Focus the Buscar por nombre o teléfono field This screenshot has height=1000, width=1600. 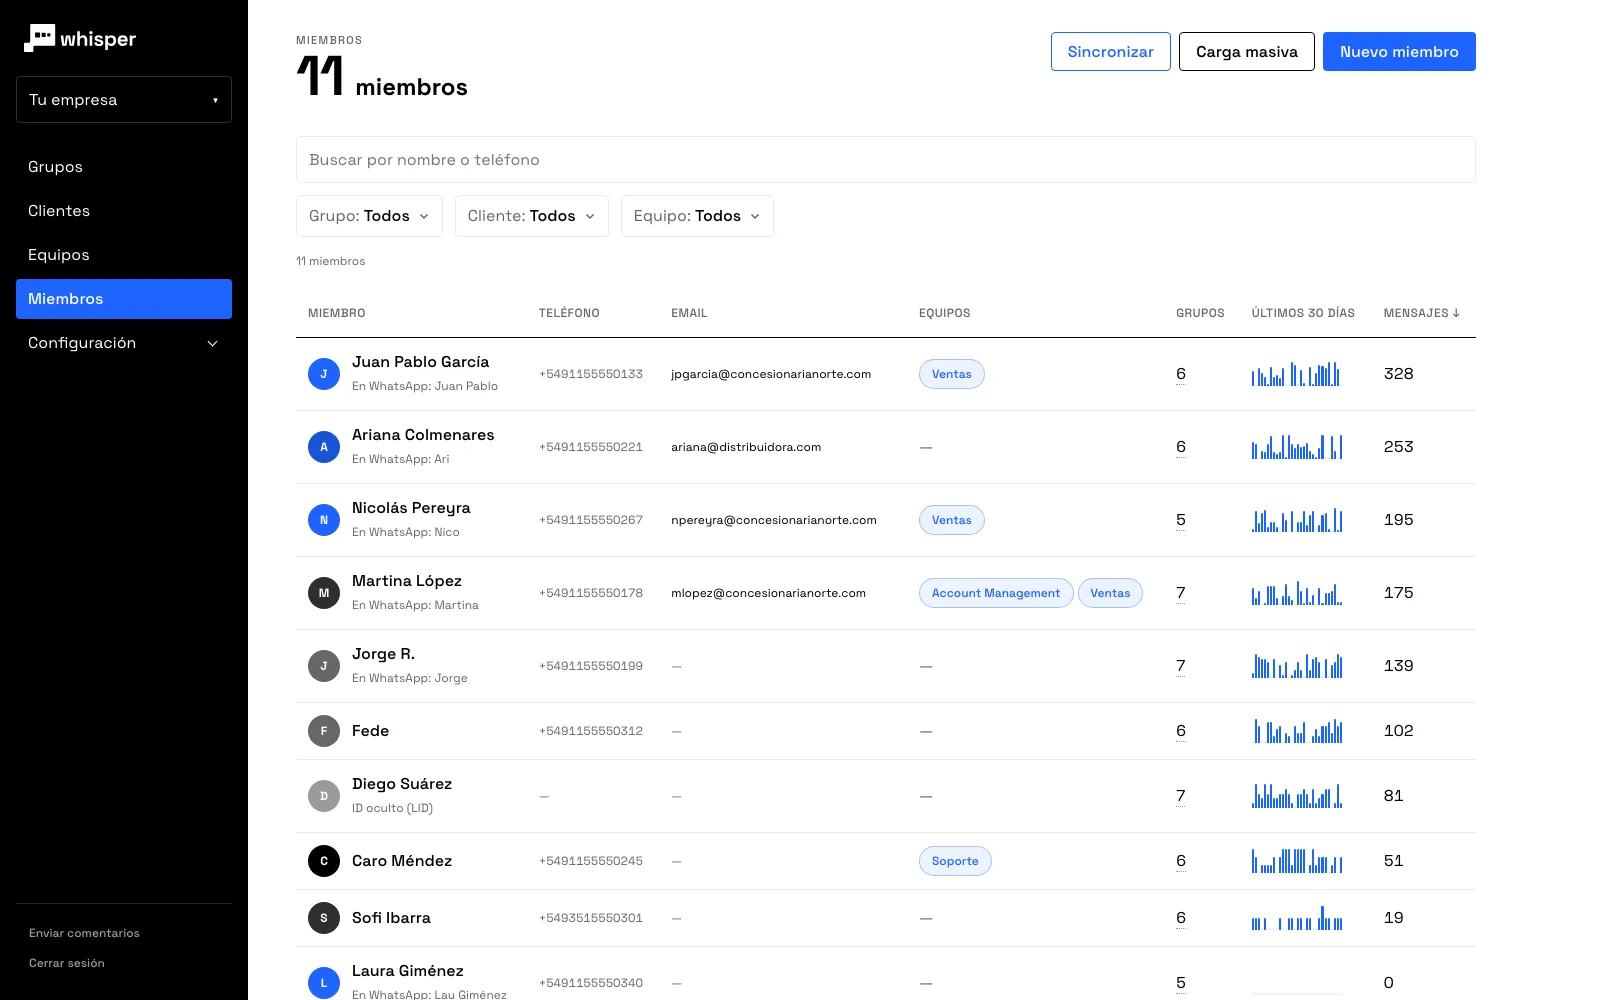pyautogui.click(x=886, y=160)
